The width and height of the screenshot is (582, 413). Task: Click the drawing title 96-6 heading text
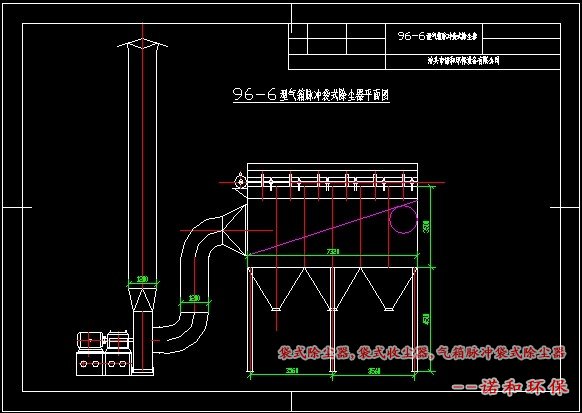click(311, 95)
